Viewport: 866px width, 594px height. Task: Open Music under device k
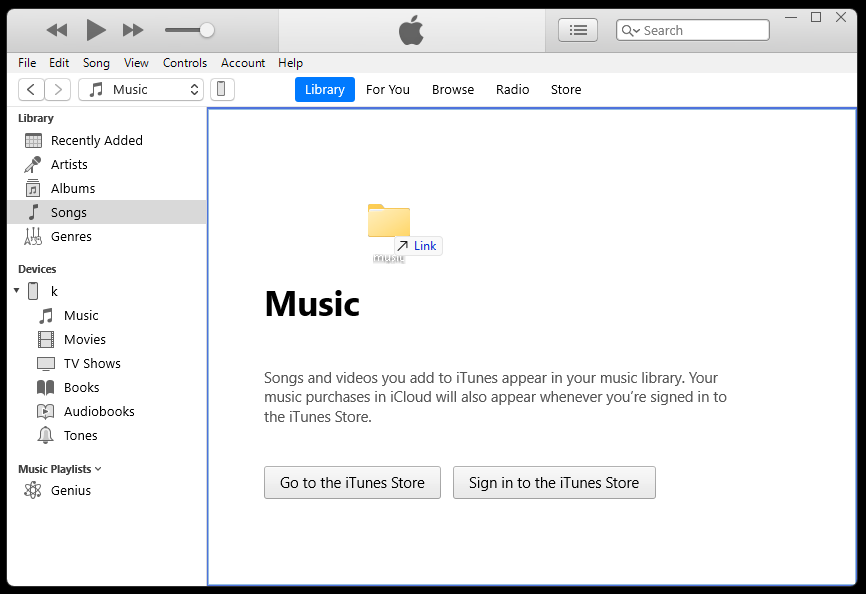(x=81, y=315)
